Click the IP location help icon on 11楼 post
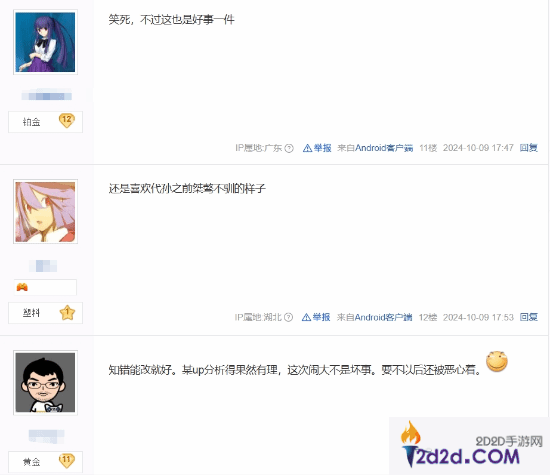The width and height of the screenshot is (550, 475). [x=289, y=148]
